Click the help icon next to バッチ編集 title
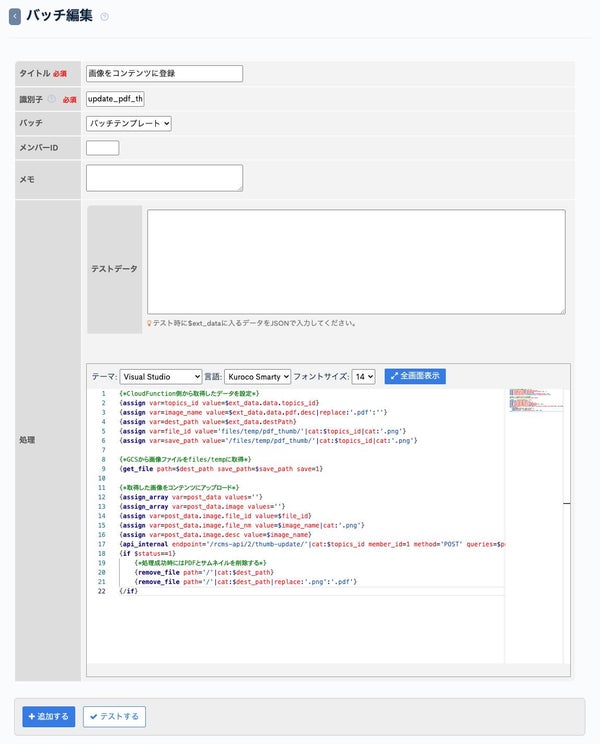The height and width of the screenshot is (744, 600). pos(104,17)
